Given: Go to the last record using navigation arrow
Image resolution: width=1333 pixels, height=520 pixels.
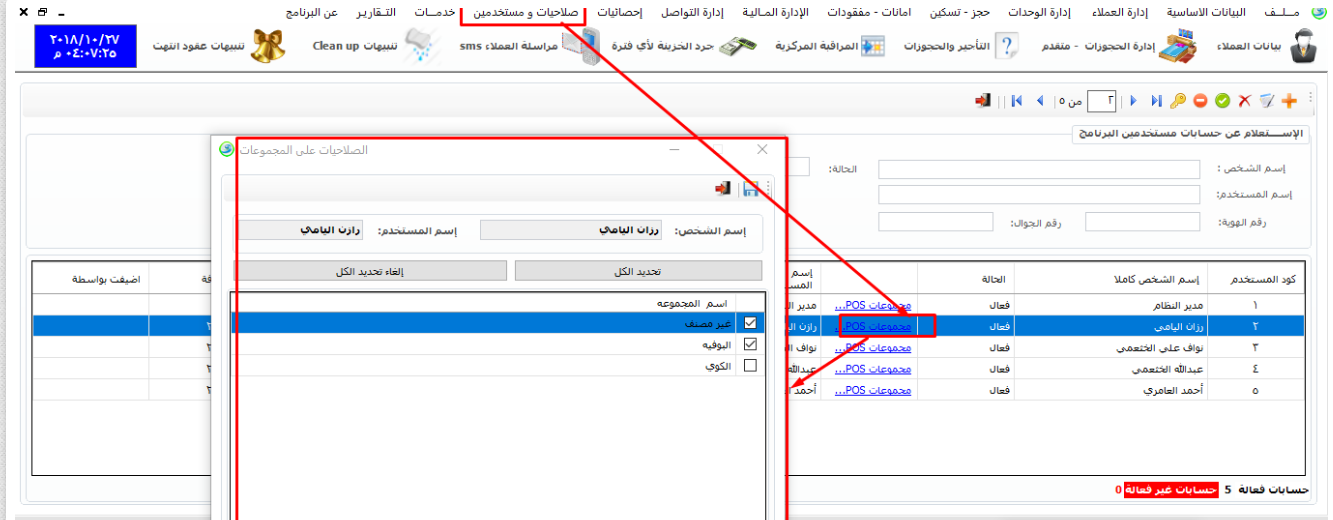Looking at the screenshot, I should click(1017, 101).
